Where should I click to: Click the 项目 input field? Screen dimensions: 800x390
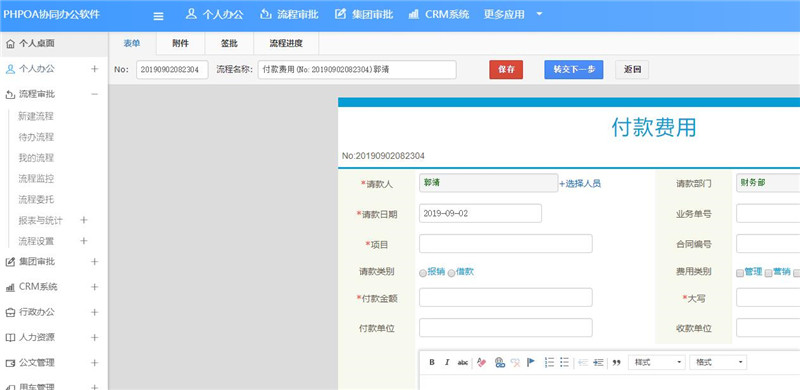(506, 243)
